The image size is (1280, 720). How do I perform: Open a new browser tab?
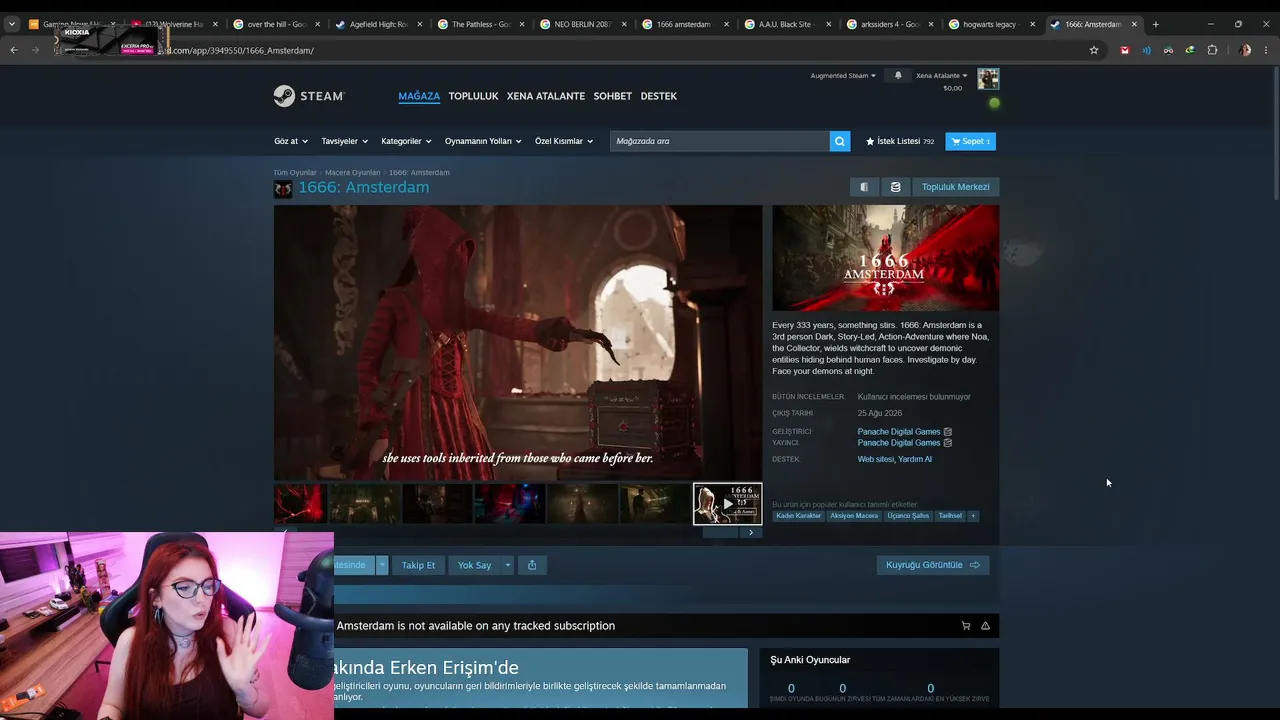(1155, 24)
